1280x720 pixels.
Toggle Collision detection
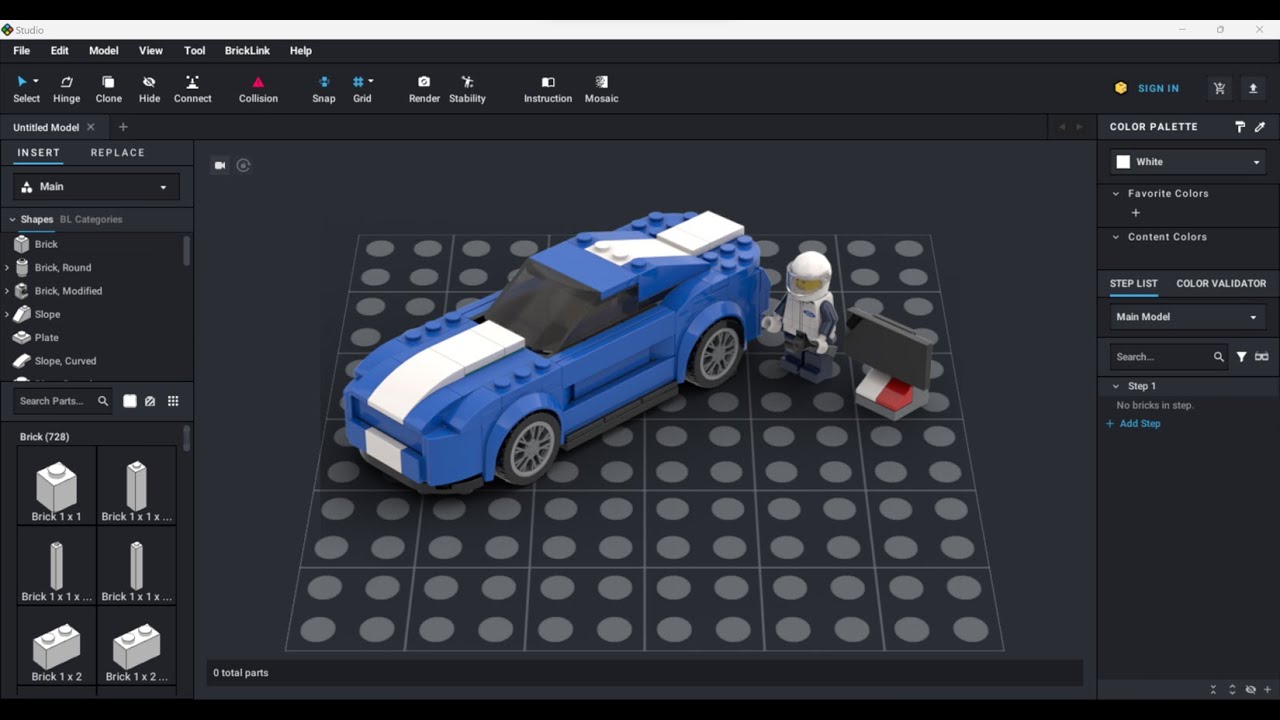(x=258, y=89)
